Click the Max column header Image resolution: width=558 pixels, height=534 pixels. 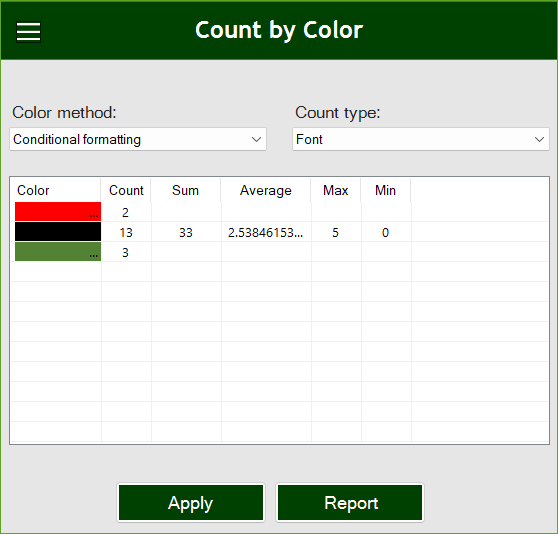336,190
